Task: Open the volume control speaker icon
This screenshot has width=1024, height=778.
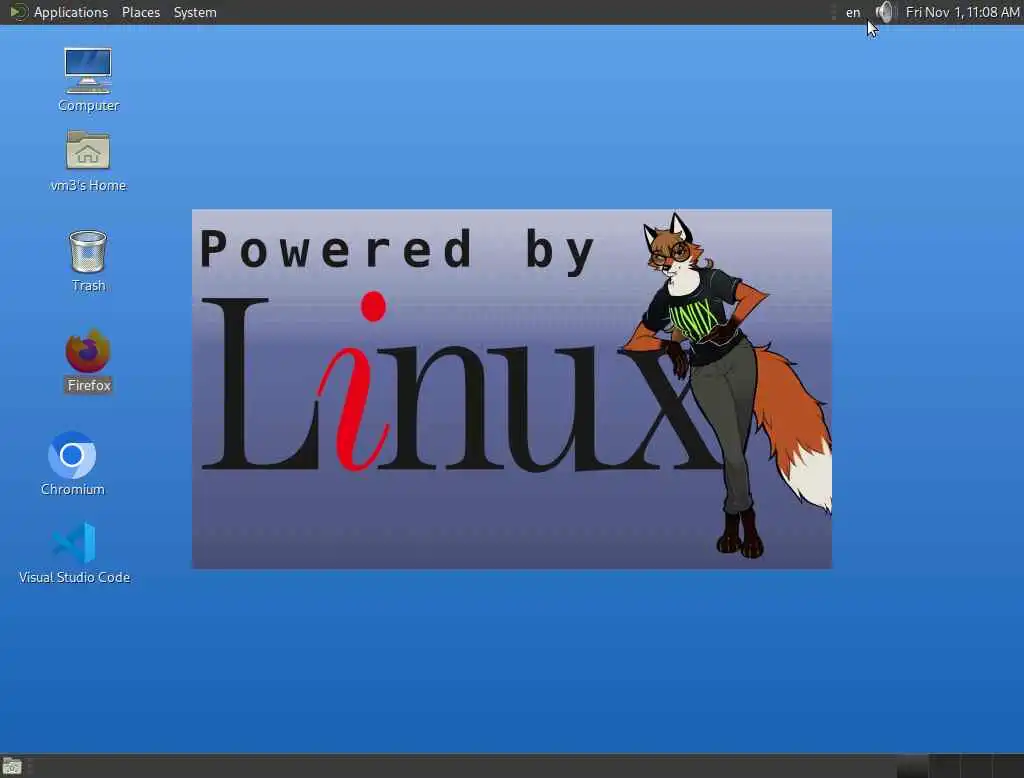Action: tap(885, 12)
